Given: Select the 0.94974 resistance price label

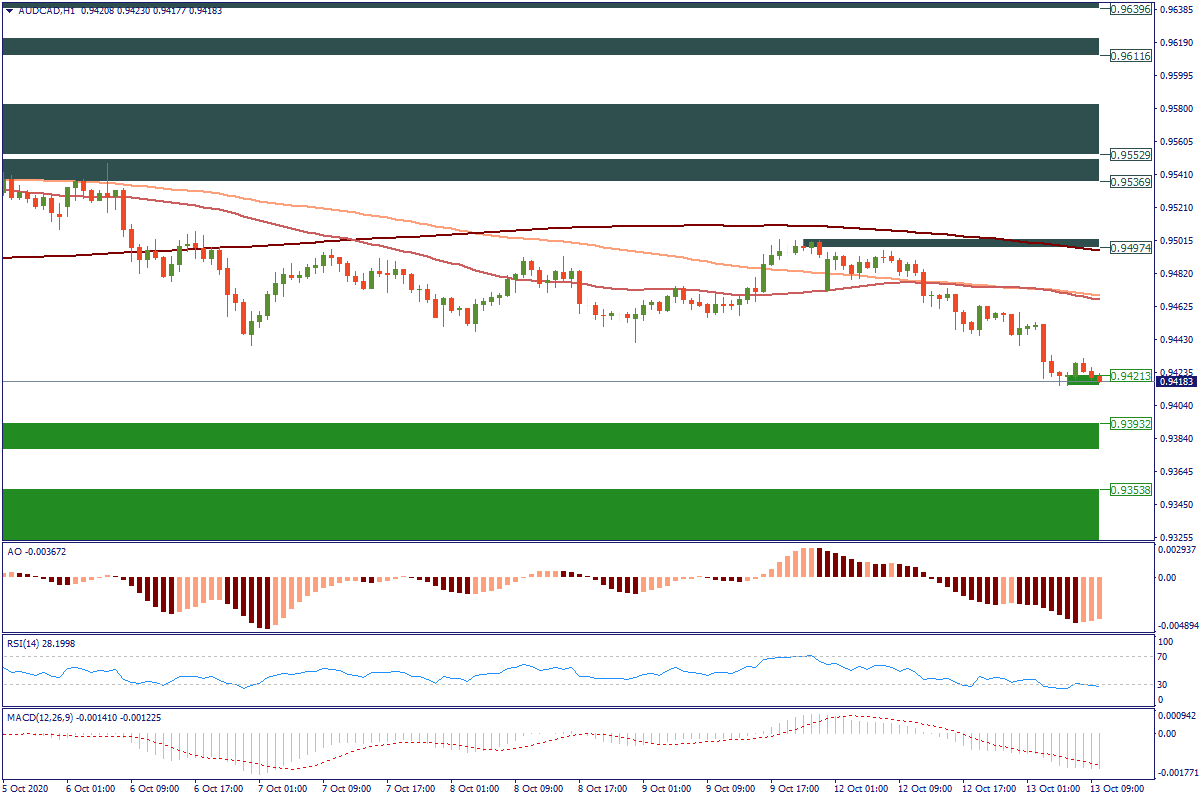Looking at the screenshot, I should pyautogui.click(x=1131, y=249).
